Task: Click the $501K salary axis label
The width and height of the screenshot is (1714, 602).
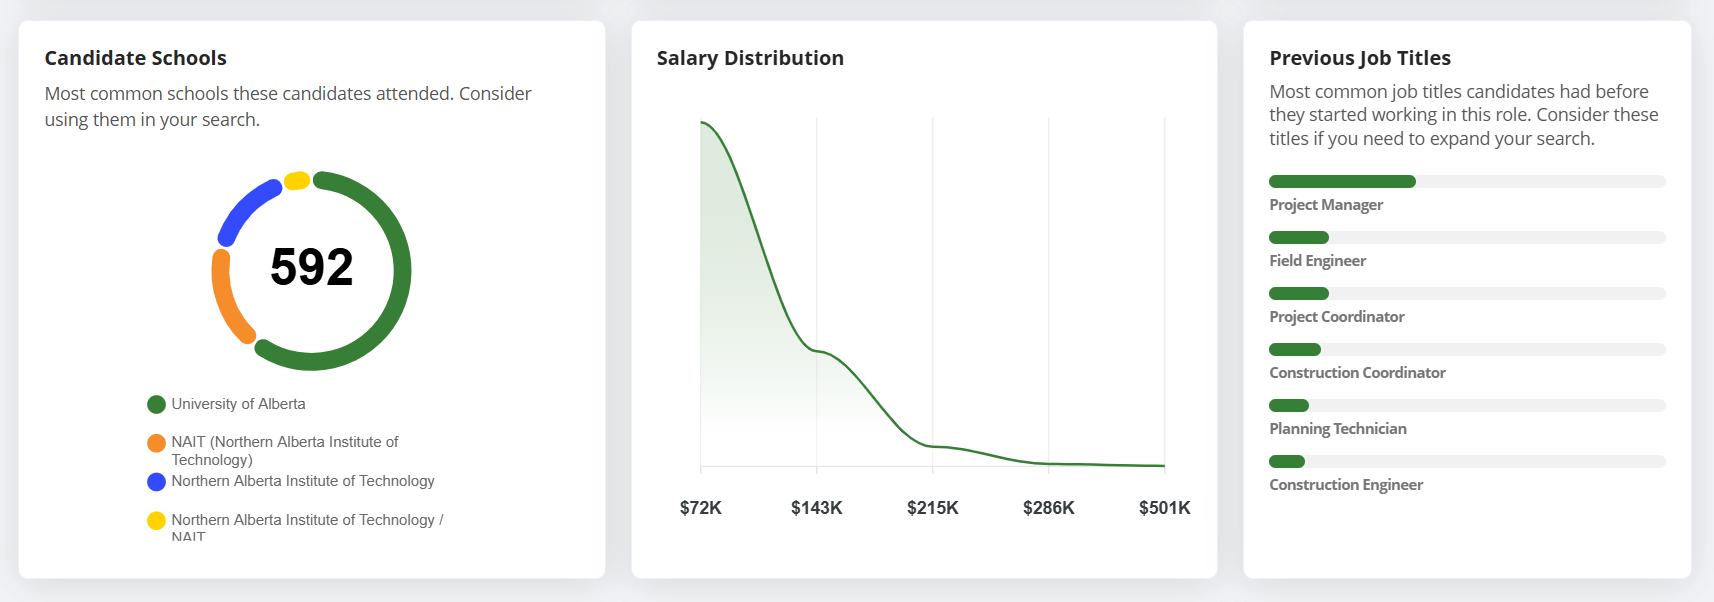Action: (x=1164, y=508)
